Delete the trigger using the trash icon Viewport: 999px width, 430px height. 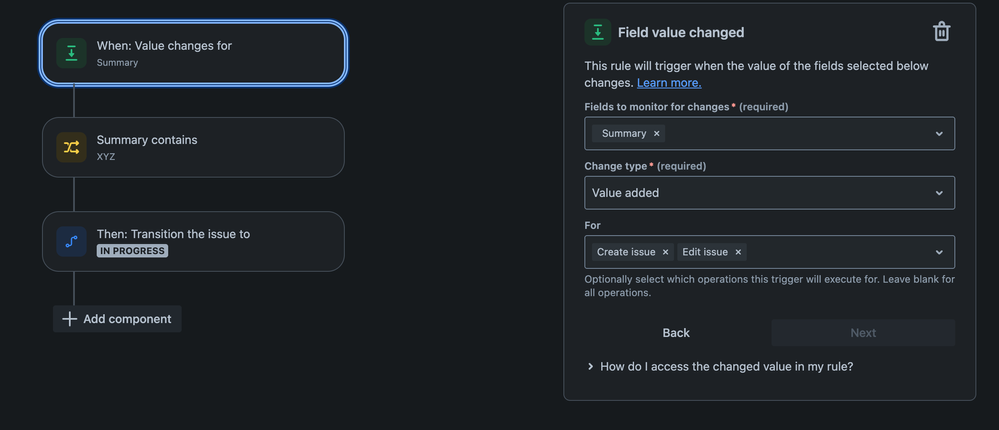[x=941, y=32]
